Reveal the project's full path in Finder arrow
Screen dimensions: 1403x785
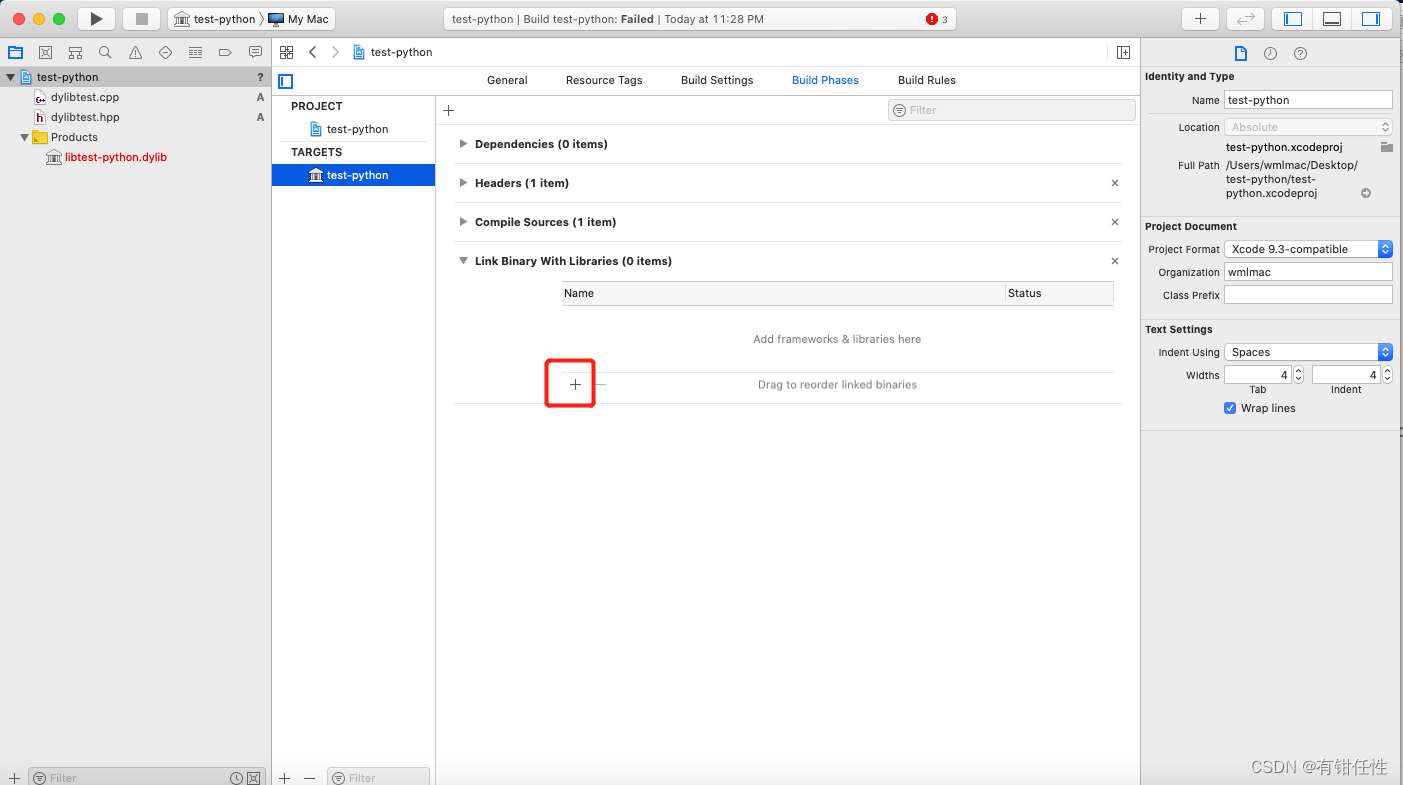(1366, 193)
